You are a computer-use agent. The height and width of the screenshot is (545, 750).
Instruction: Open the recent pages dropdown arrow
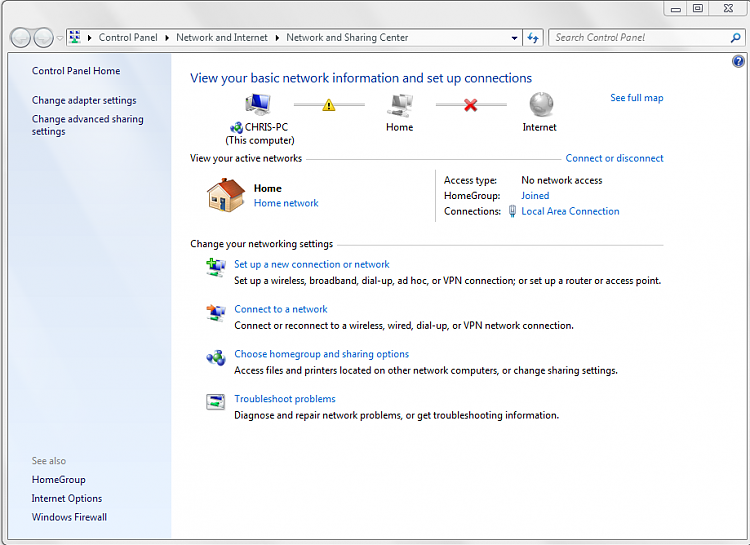coord(60,38)
